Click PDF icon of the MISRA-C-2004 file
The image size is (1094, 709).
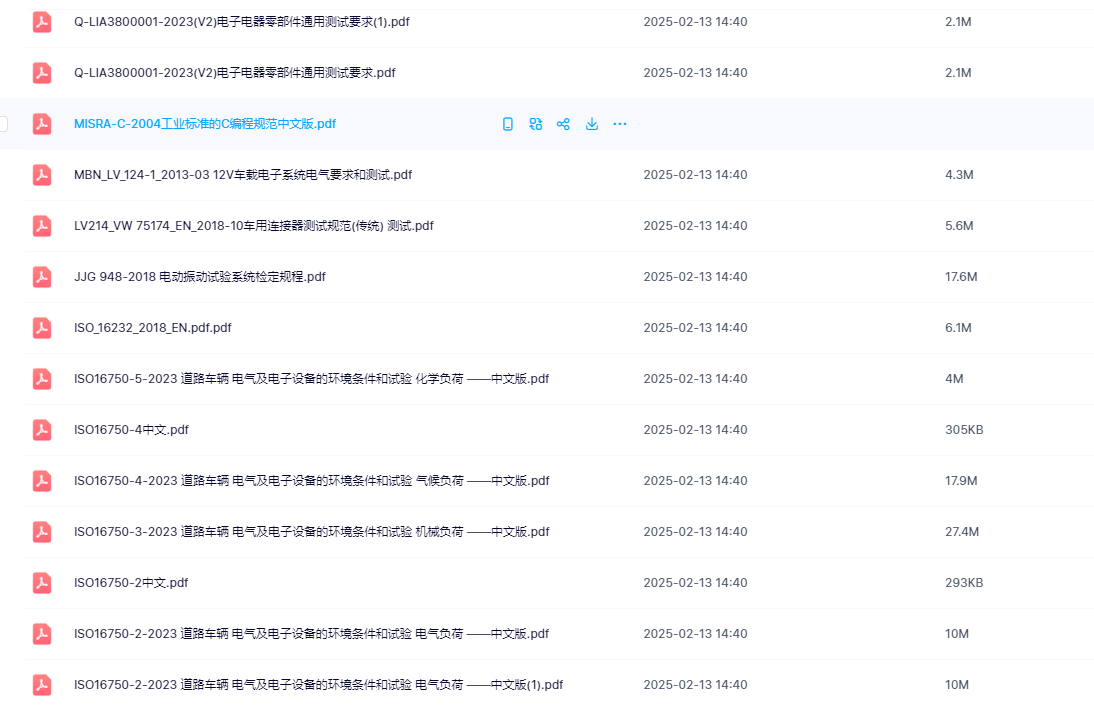(x=42, y=124)
